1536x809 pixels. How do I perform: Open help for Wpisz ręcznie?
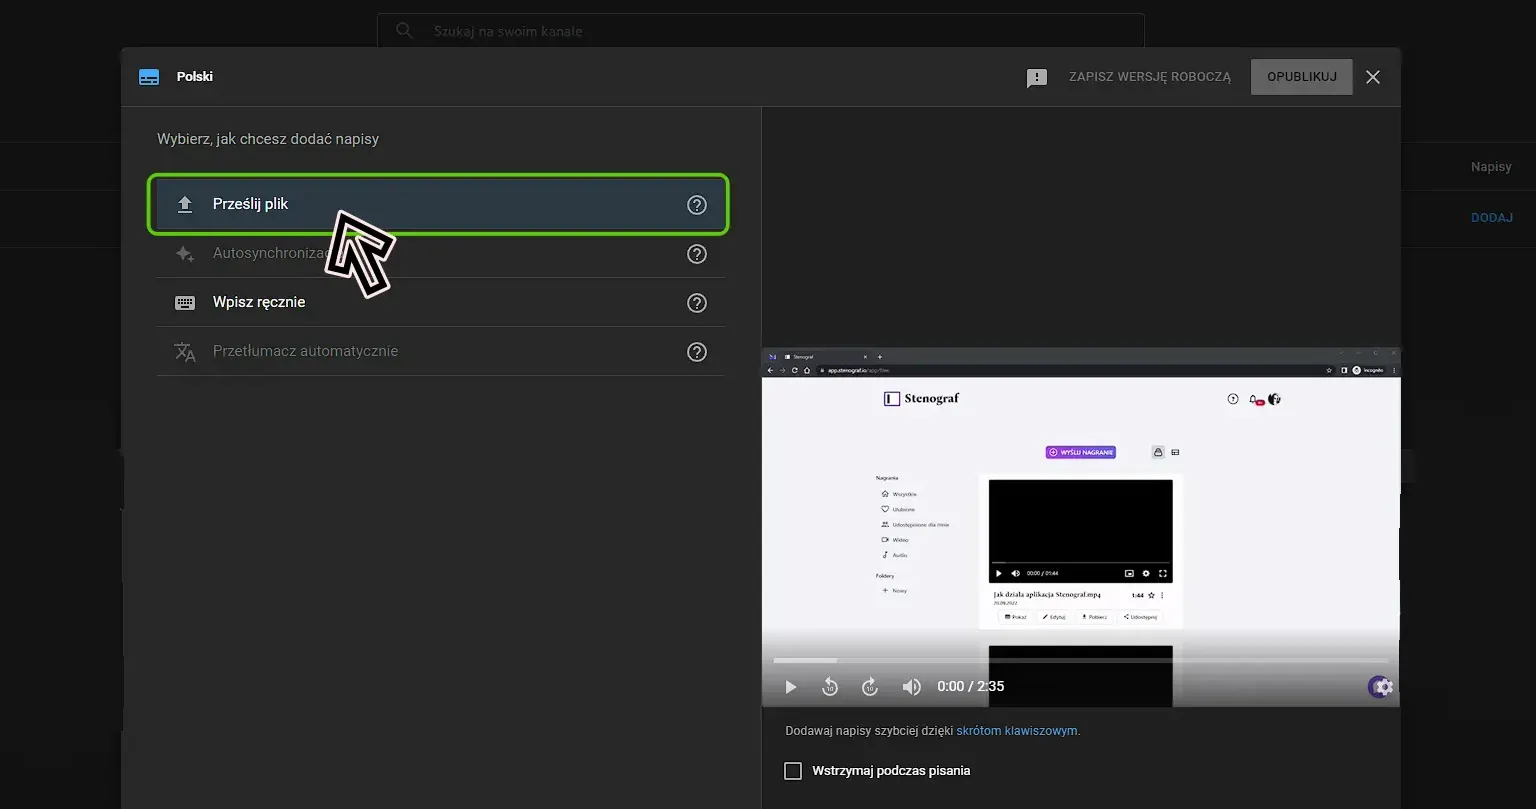(697, 303)
